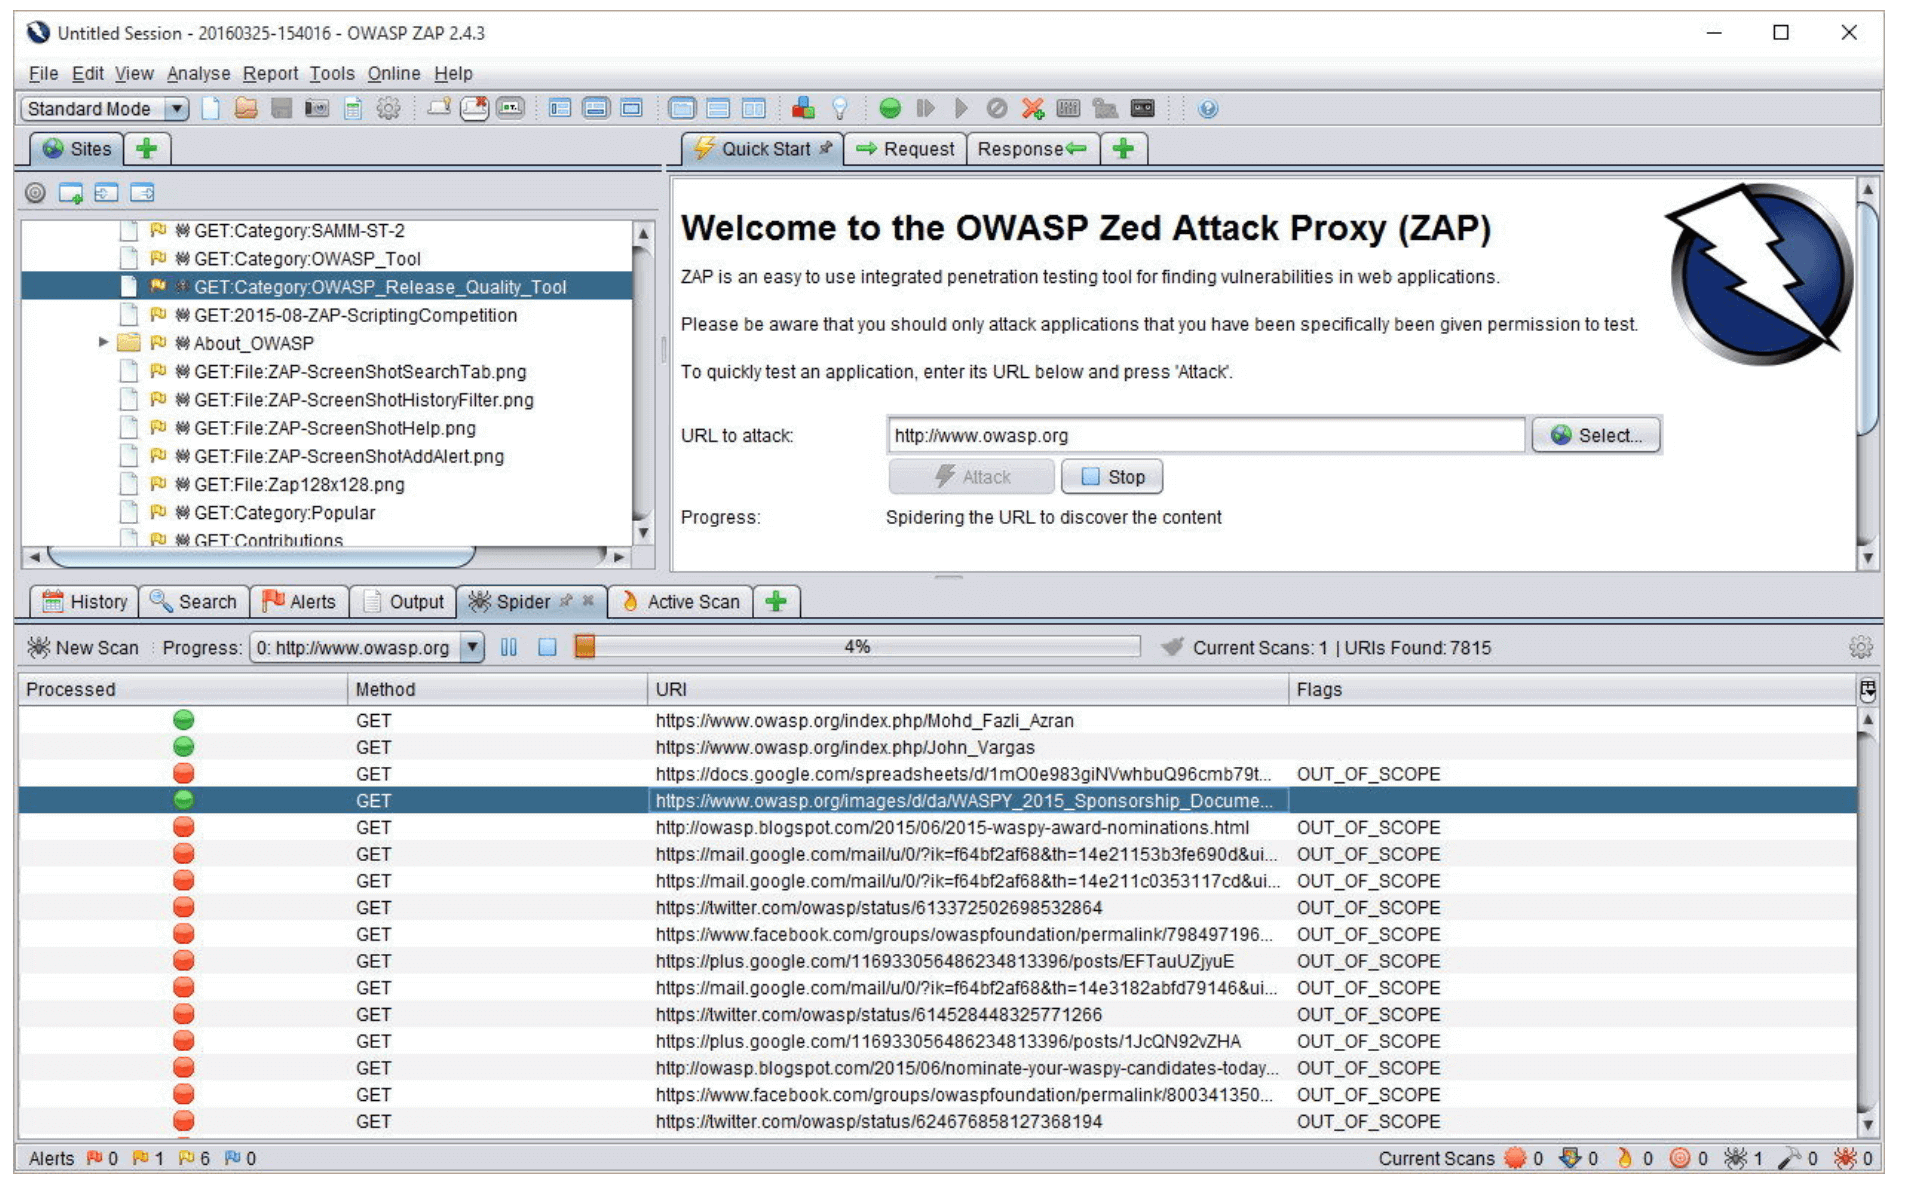The height and width of the screenshot is (1190, 1906).
Task: Switch to the History tab
Action: [85, 601]
